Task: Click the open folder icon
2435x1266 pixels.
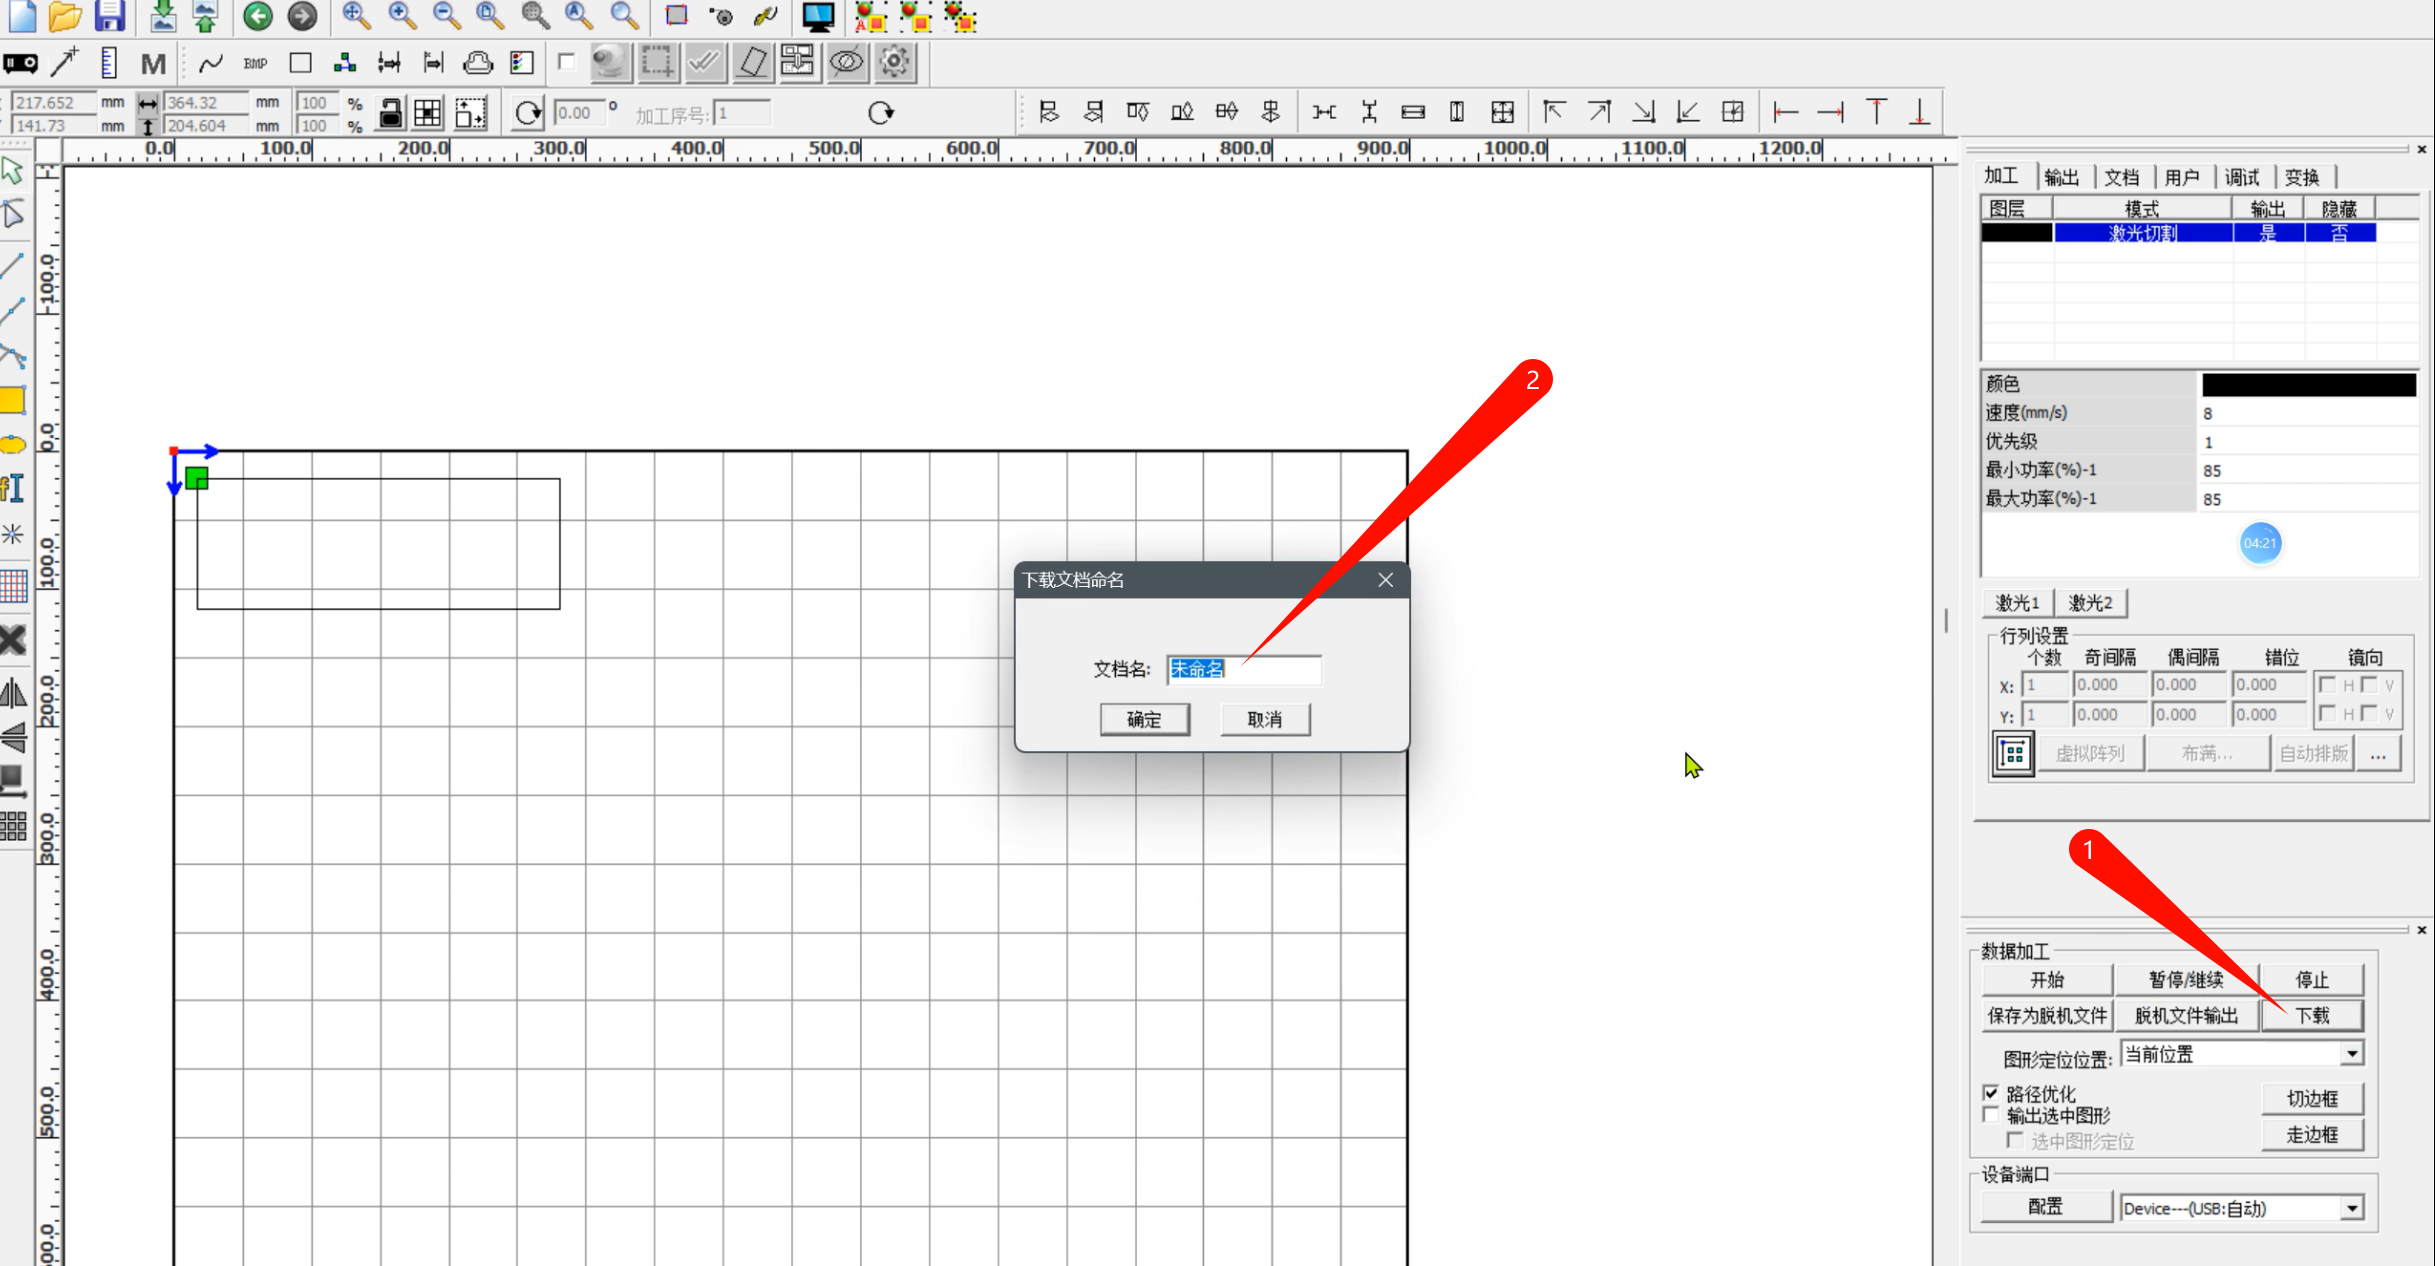Action: click(64, 15)
